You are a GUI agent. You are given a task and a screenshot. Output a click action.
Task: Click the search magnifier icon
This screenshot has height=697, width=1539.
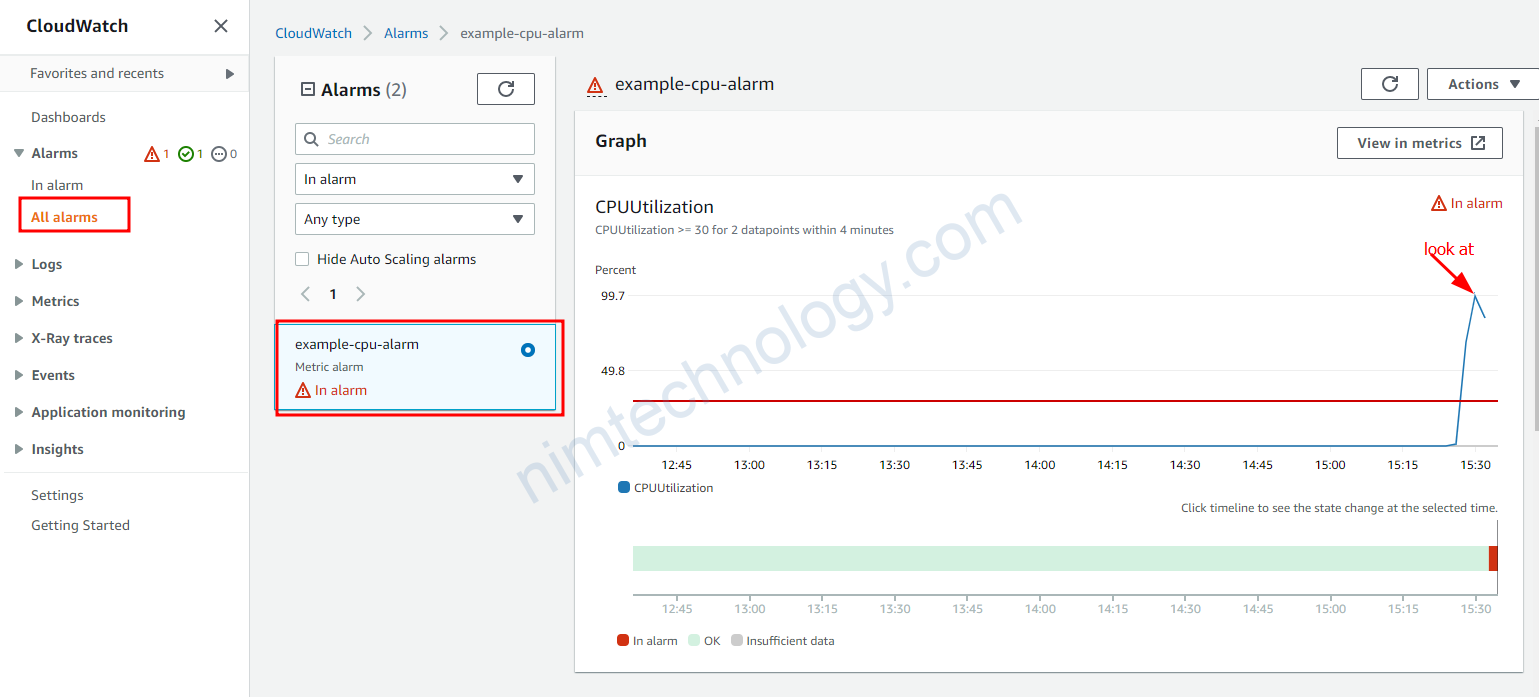312,139
